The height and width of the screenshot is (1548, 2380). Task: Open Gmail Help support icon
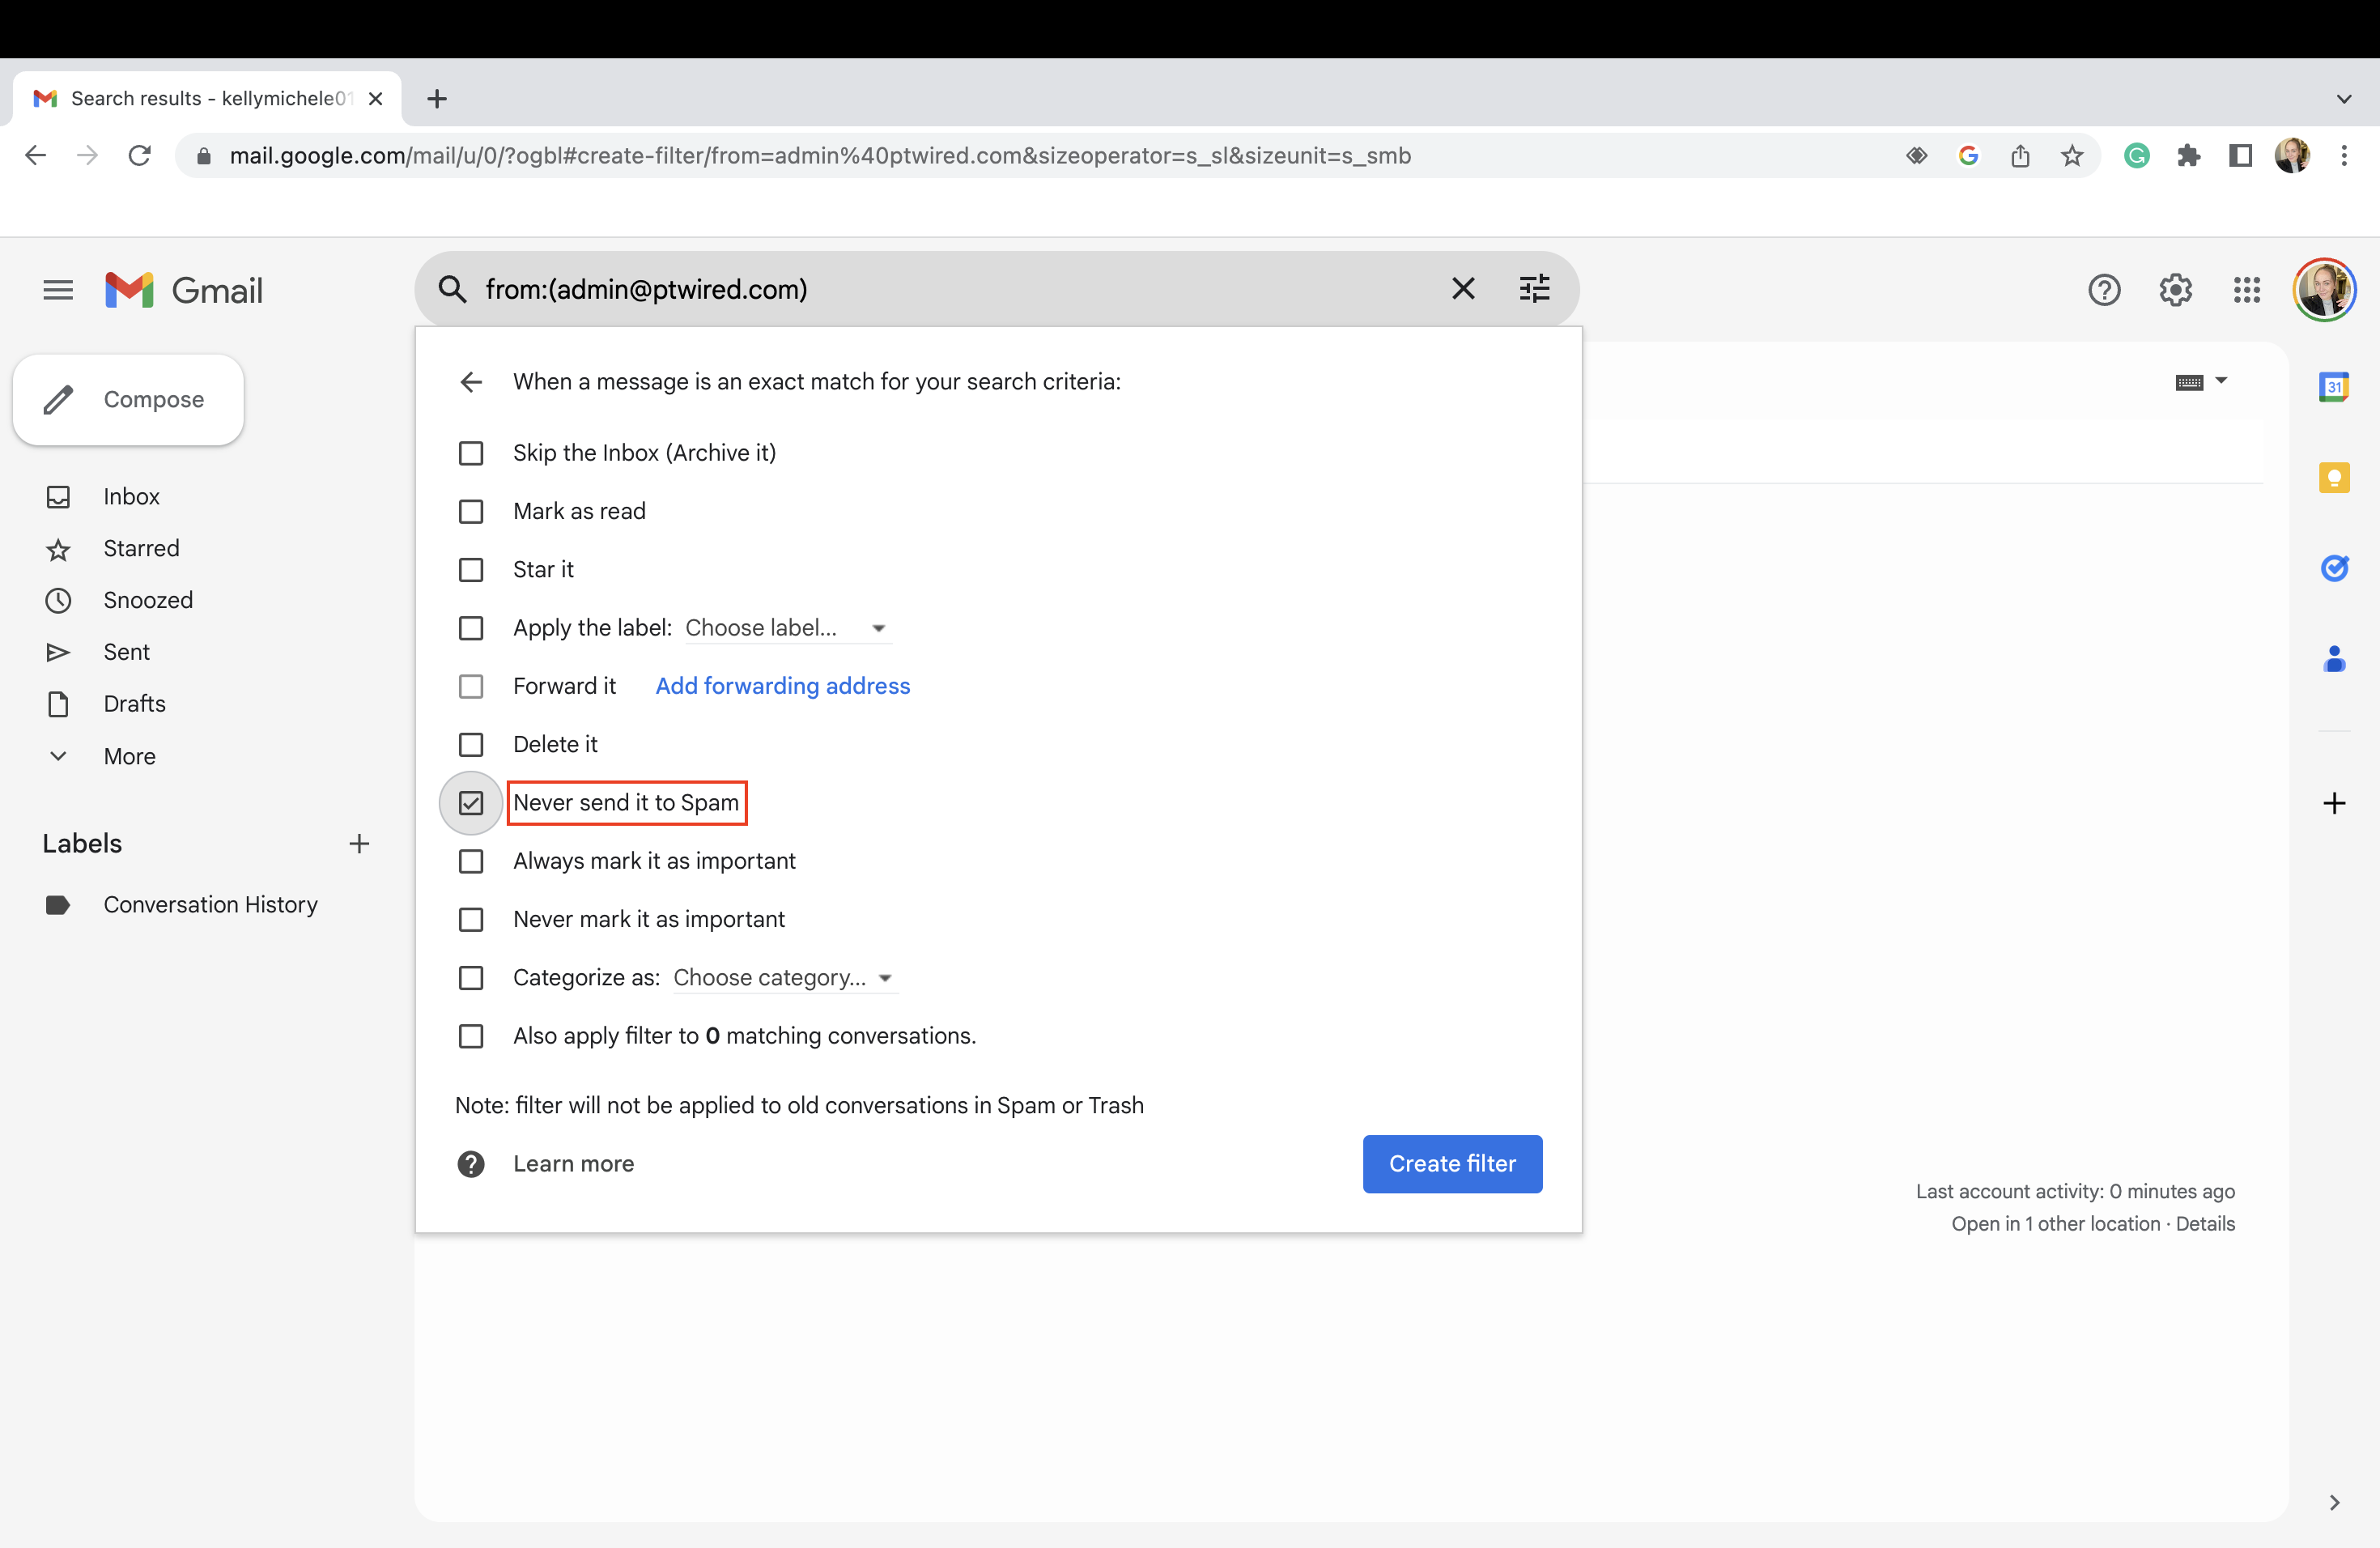pos(2105,290)
